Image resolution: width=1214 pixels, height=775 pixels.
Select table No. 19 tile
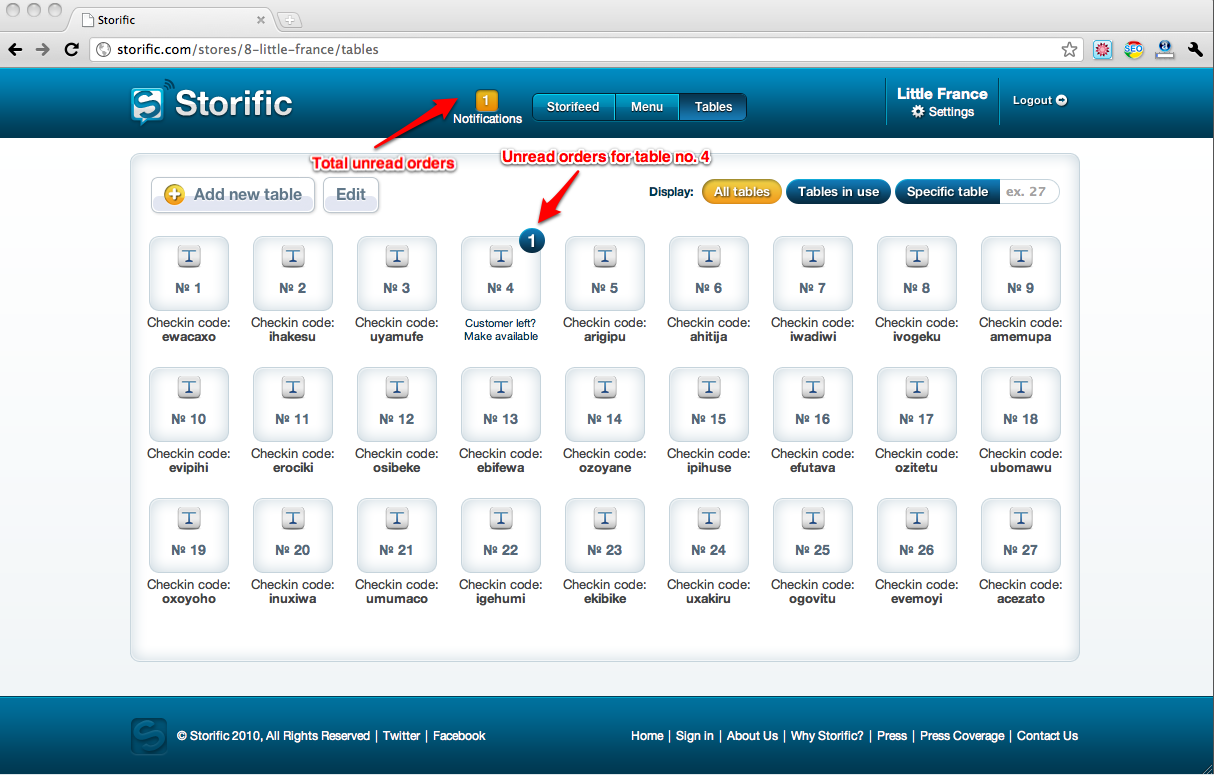click(189, 535)
